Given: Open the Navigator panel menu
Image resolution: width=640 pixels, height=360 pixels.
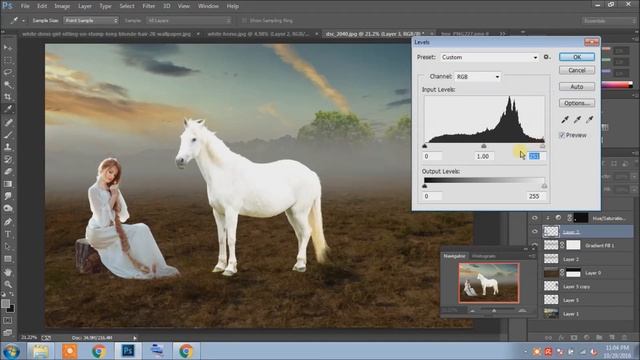Looking at the screenshot, I should click(x=532, y=256).
